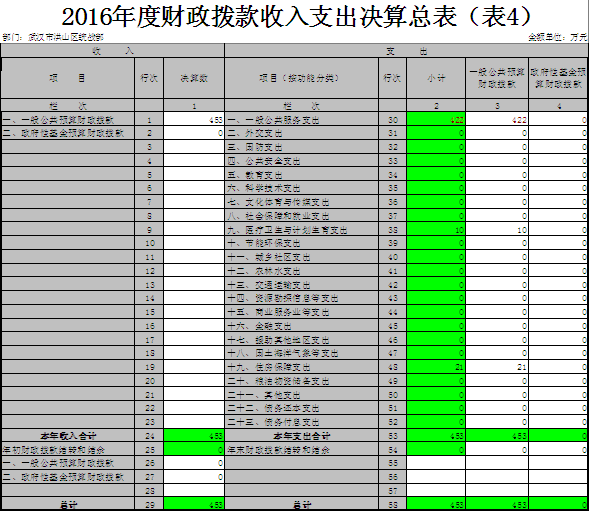Click the cell with value 453 in row 1
Viewport: 590px width, 512px height.
tap(194, 120)
